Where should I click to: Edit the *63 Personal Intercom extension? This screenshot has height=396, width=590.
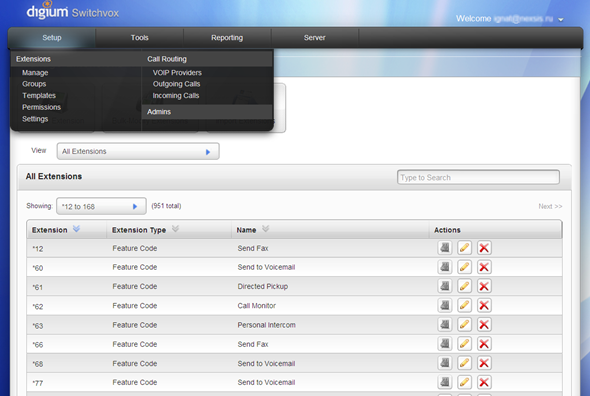[464, 324]
